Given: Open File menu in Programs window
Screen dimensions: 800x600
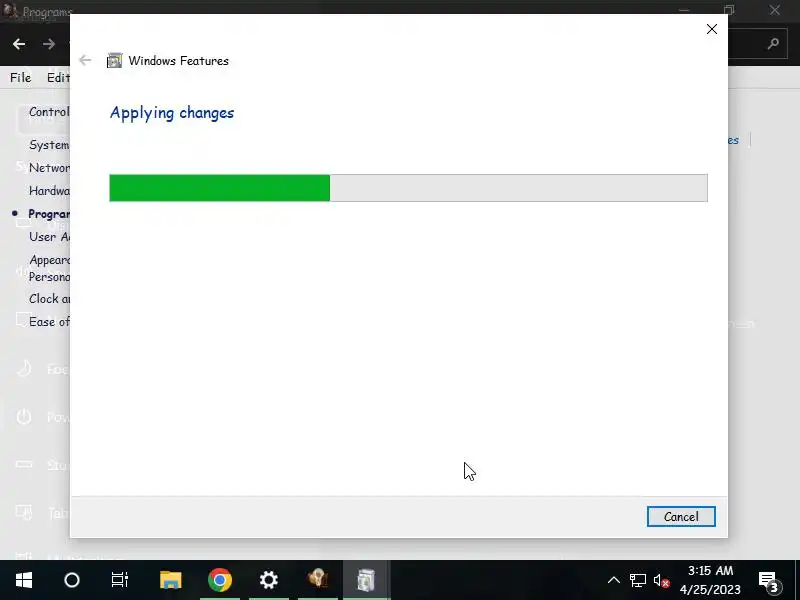Looking at the screenshot, I should pos(20,78).
